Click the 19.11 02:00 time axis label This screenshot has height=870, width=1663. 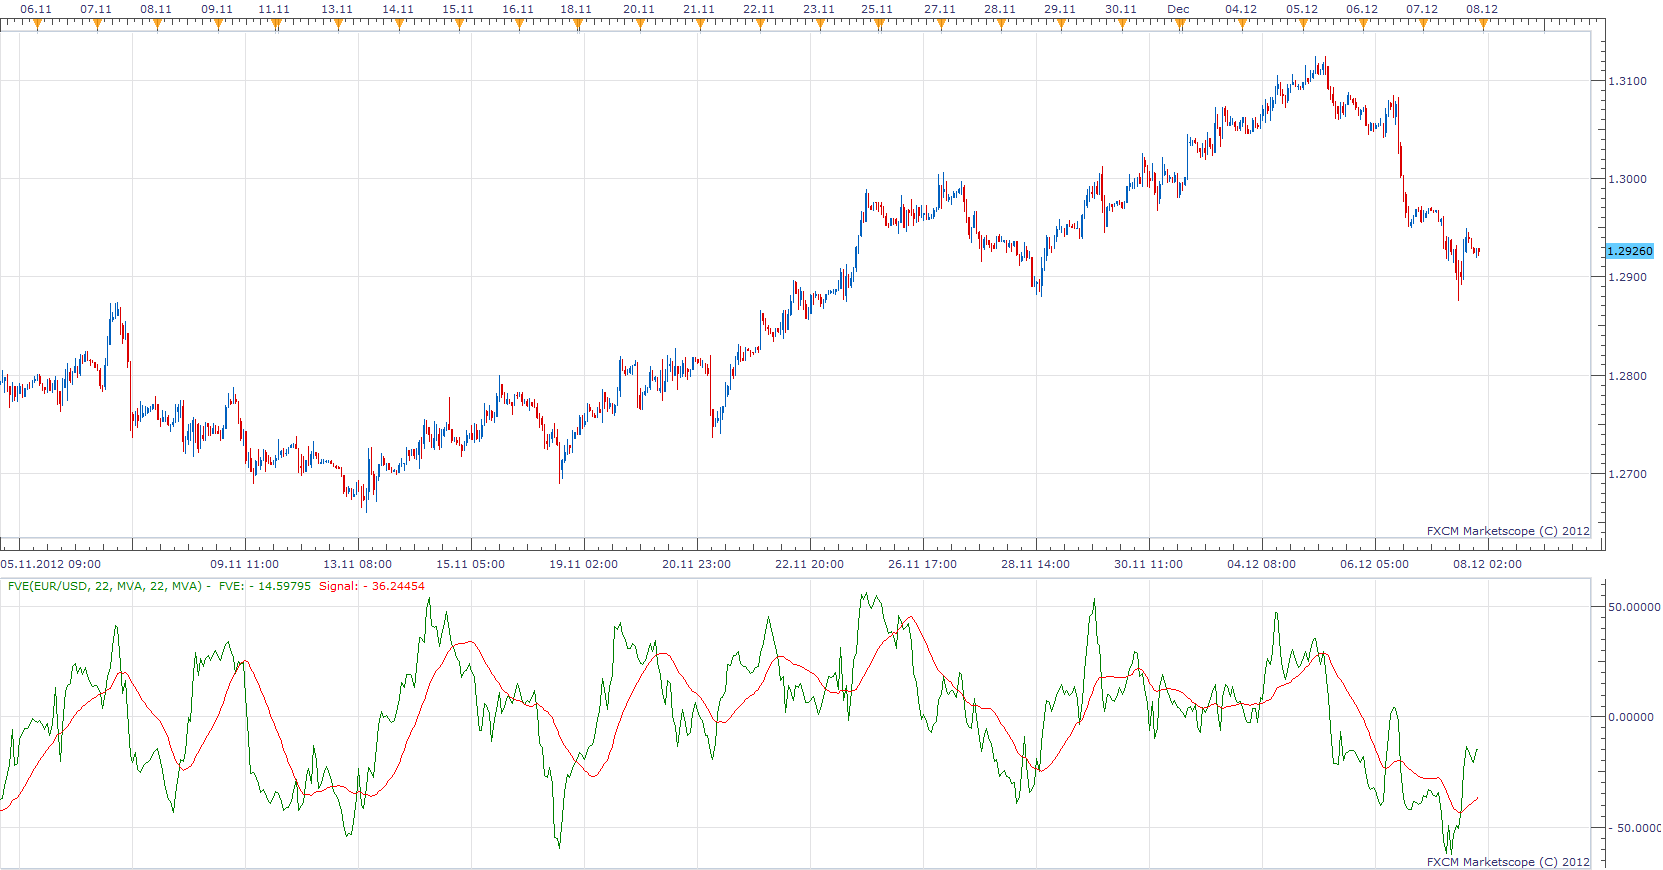pyautogui.click(x=583, y=564)
